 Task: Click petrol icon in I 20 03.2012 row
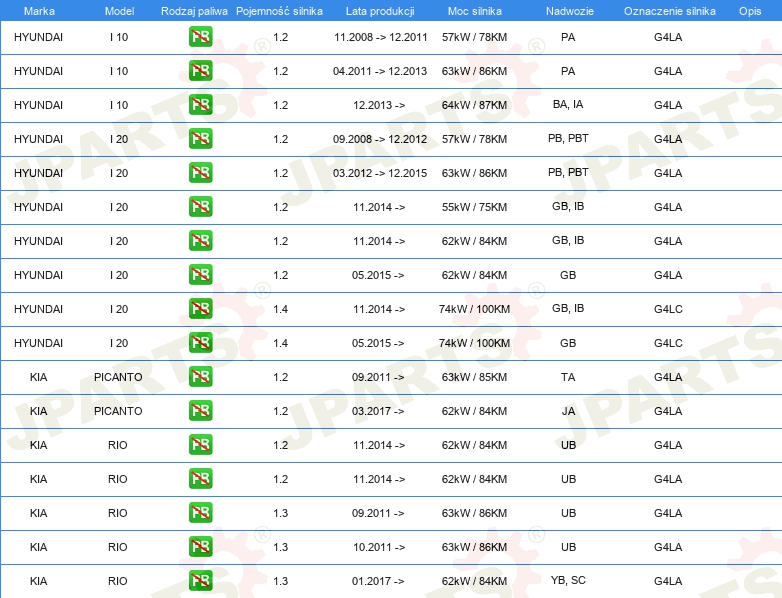pos(200,173)
